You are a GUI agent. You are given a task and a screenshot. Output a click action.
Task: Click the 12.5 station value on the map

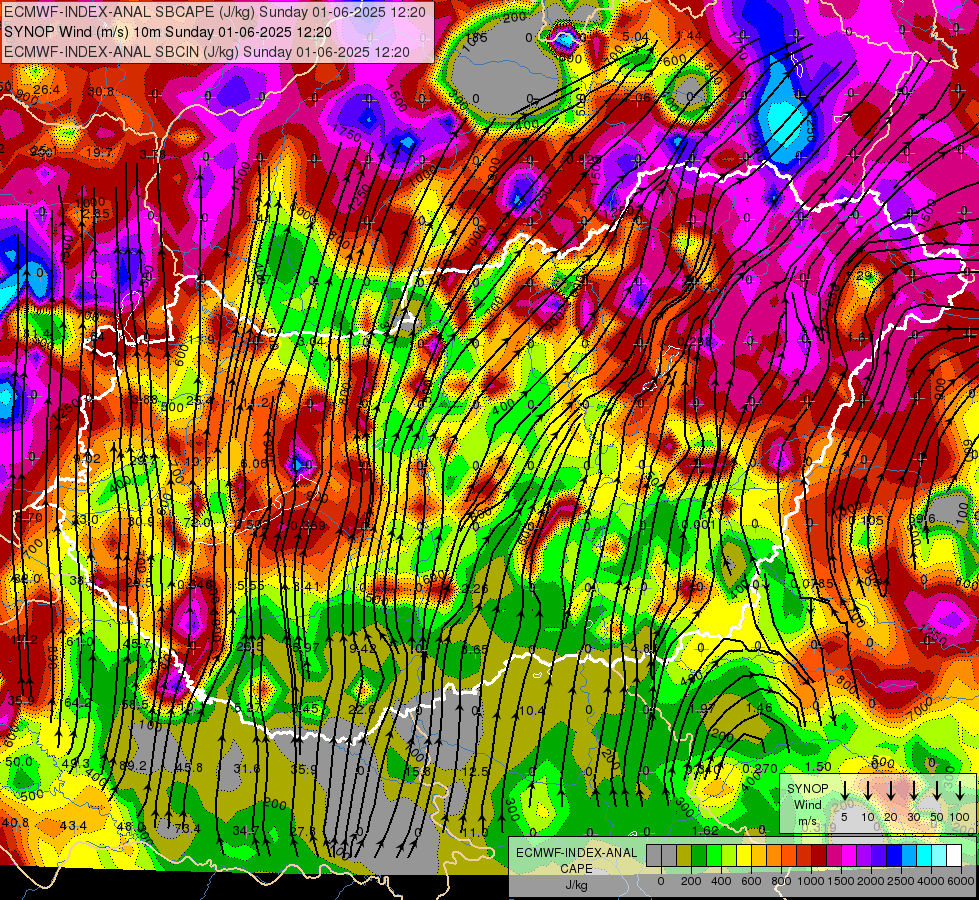[475, 771]
